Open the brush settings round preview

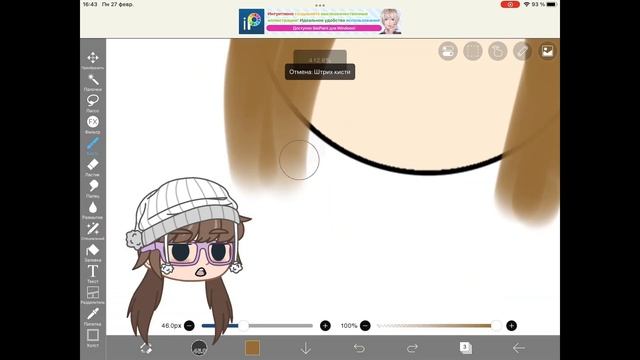click(199, 348)
